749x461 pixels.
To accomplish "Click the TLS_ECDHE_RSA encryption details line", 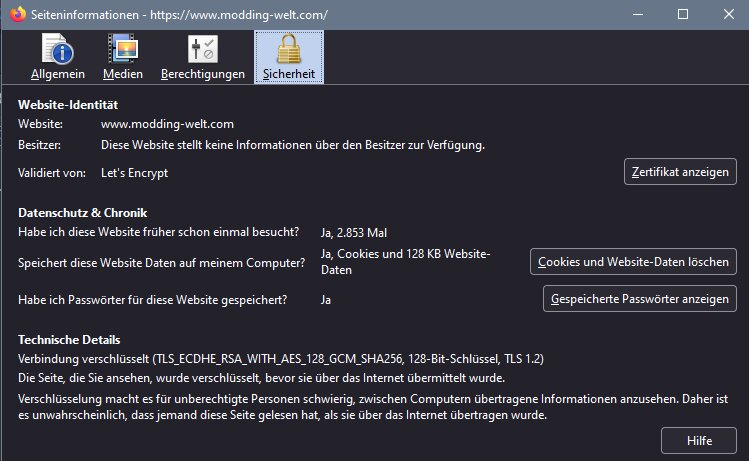I will (x=281, y=358).
